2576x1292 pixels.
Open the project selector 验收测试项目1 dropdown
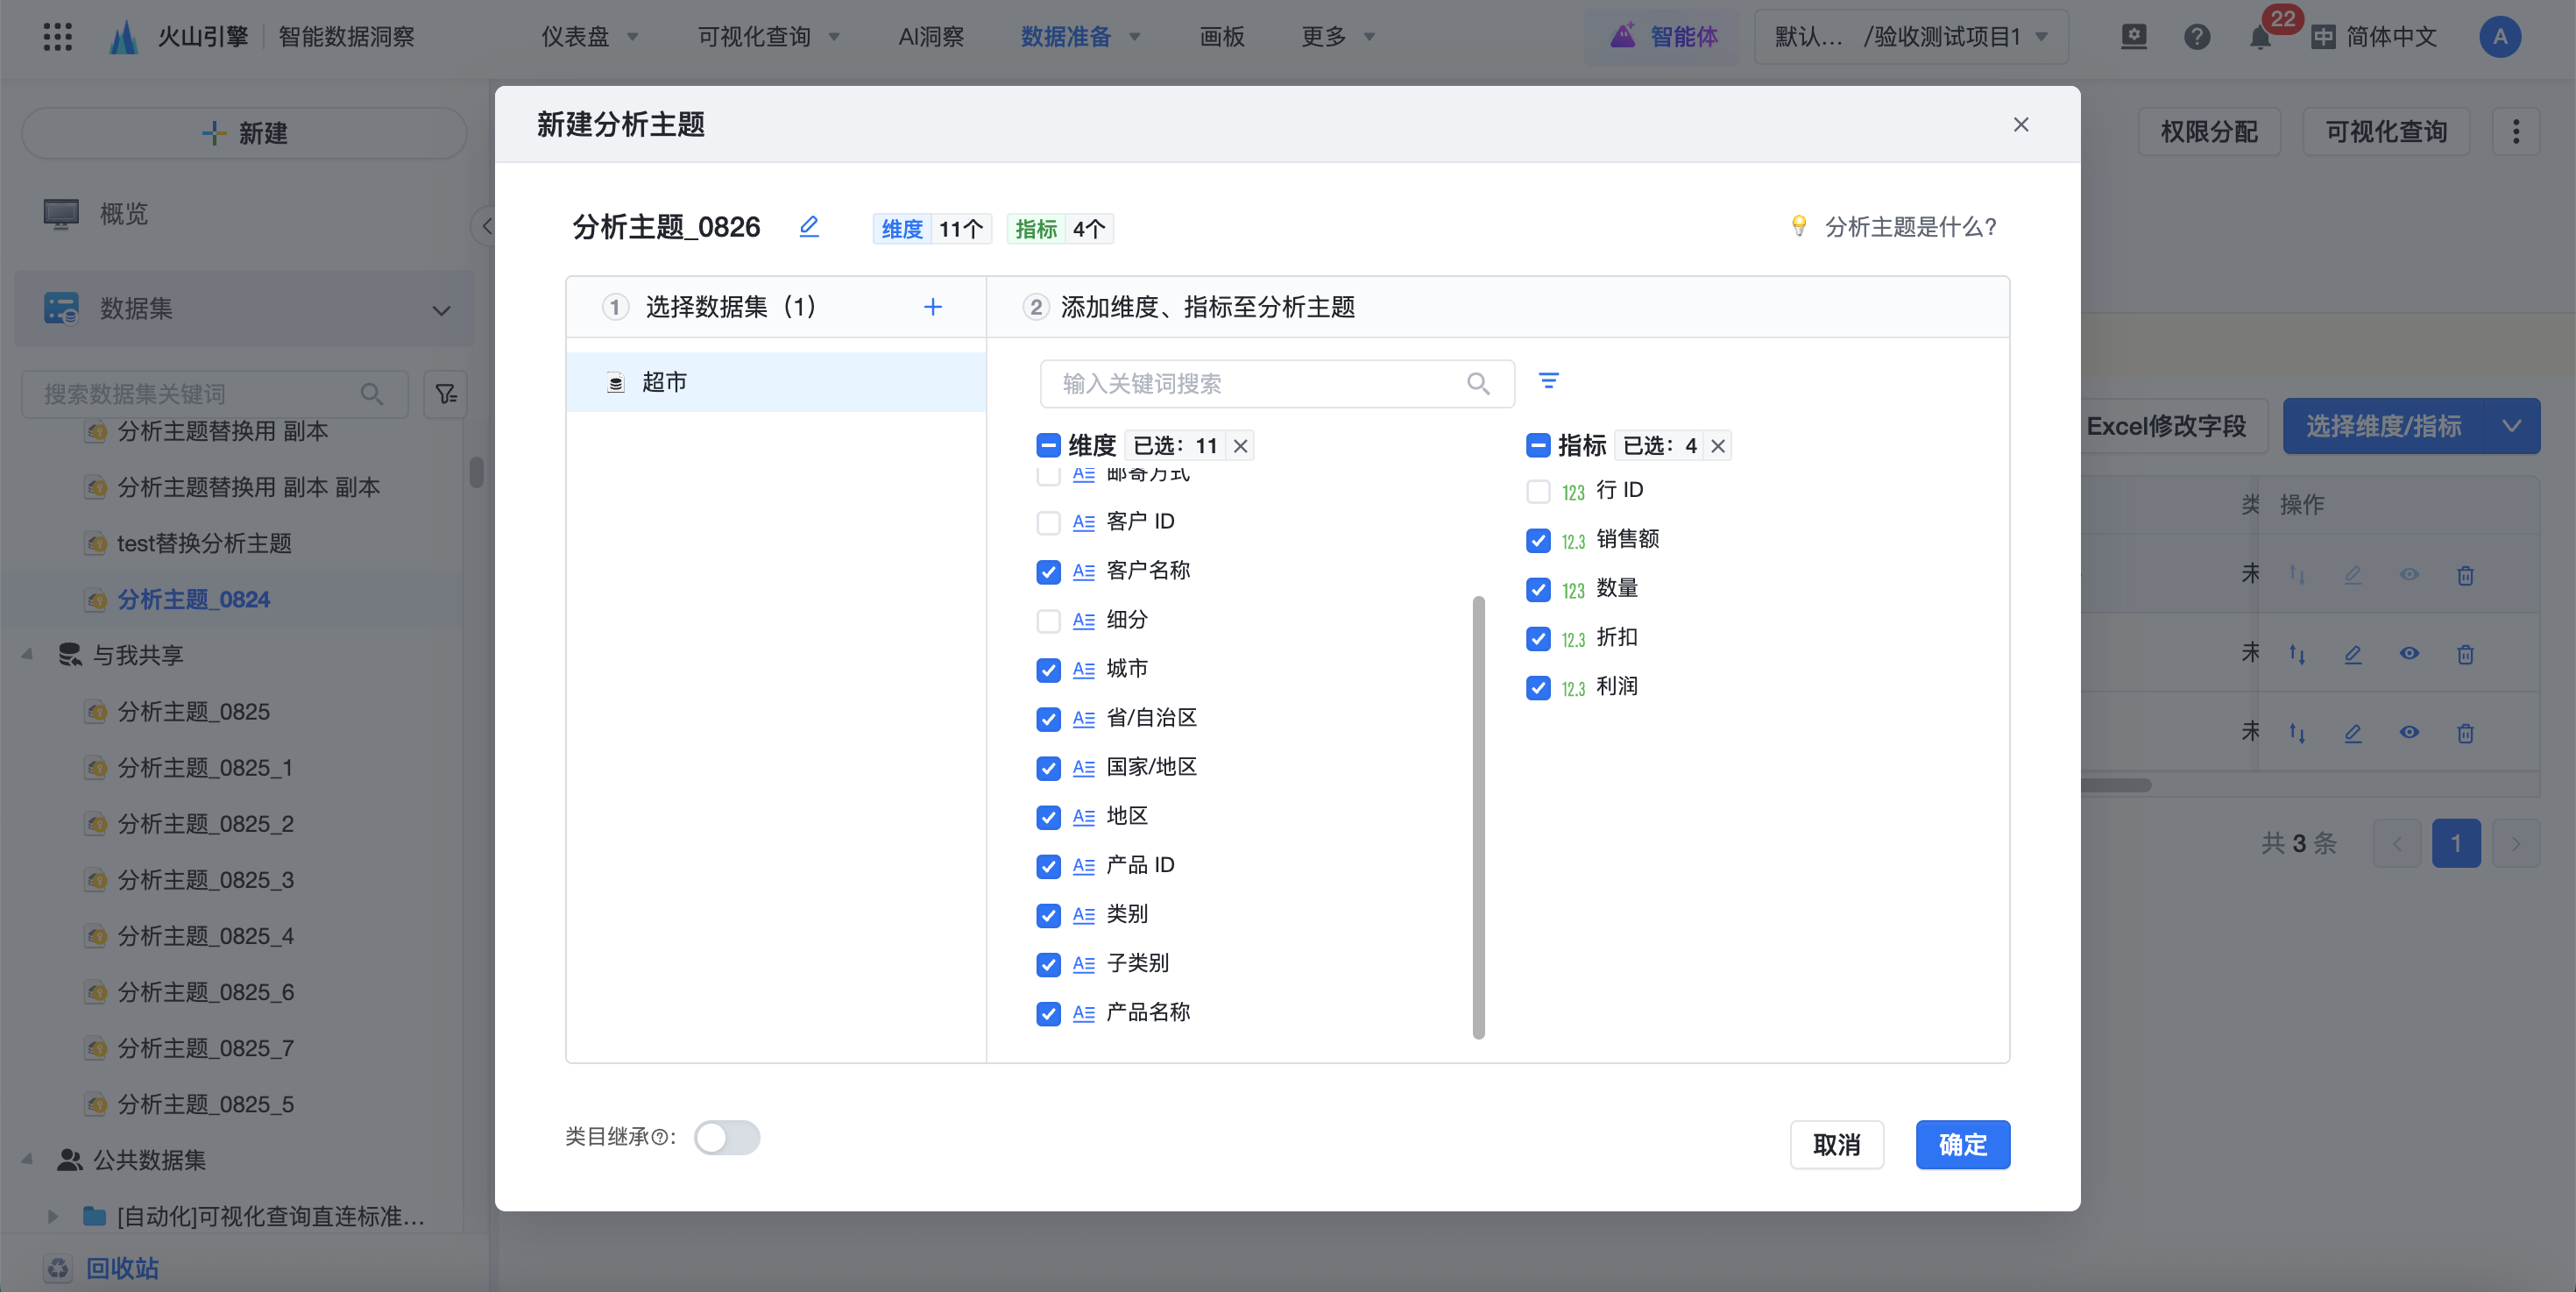[1911, 37]
